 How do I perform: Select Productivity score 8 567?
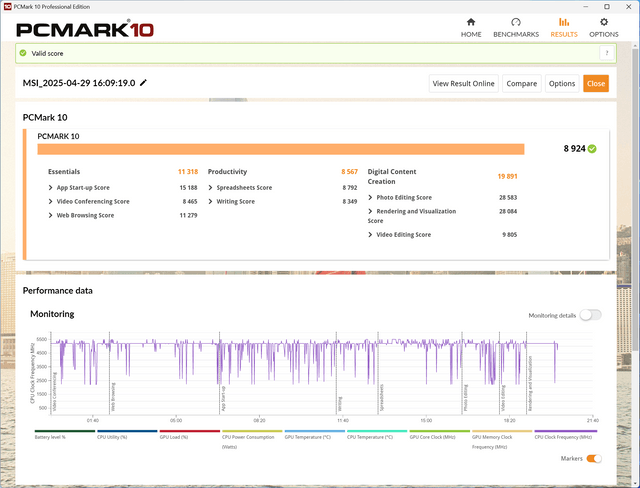[349, 172]
